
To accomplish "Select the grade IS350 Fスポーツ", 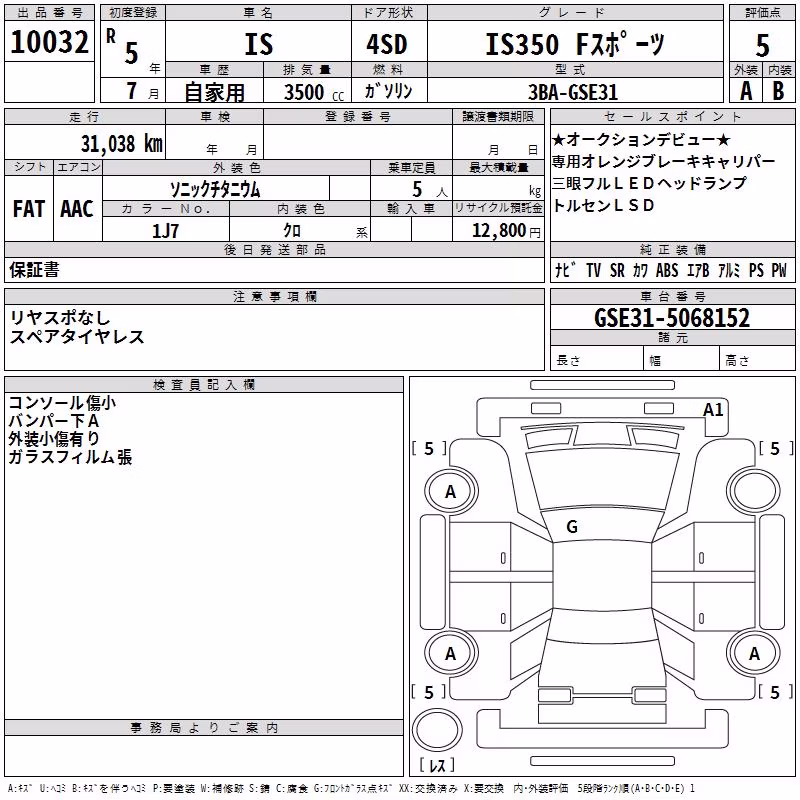I will coord(575,44).
